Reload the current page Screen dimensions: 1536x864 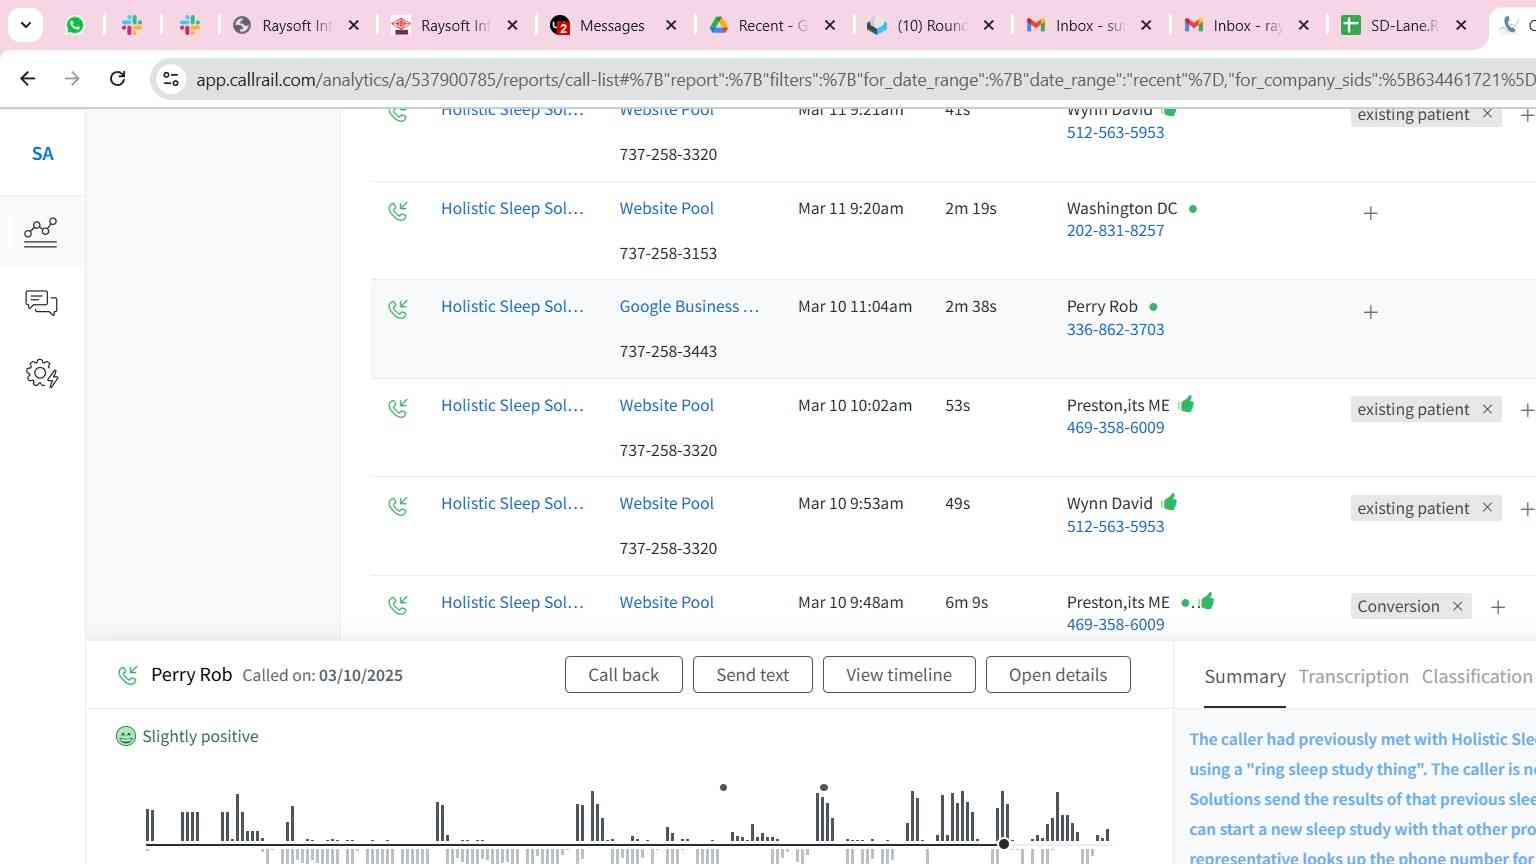(117, 78)
